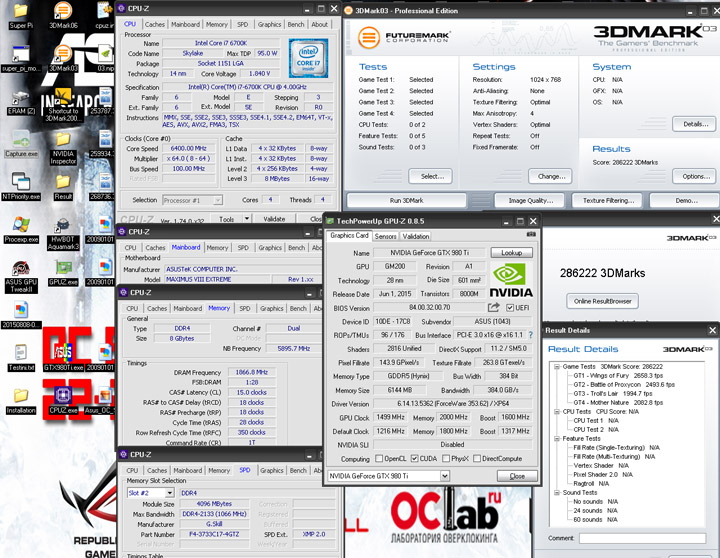Launch CPUZ.exe desktop icon
Screen dimensions: 720x558
(x=63, y=401)
